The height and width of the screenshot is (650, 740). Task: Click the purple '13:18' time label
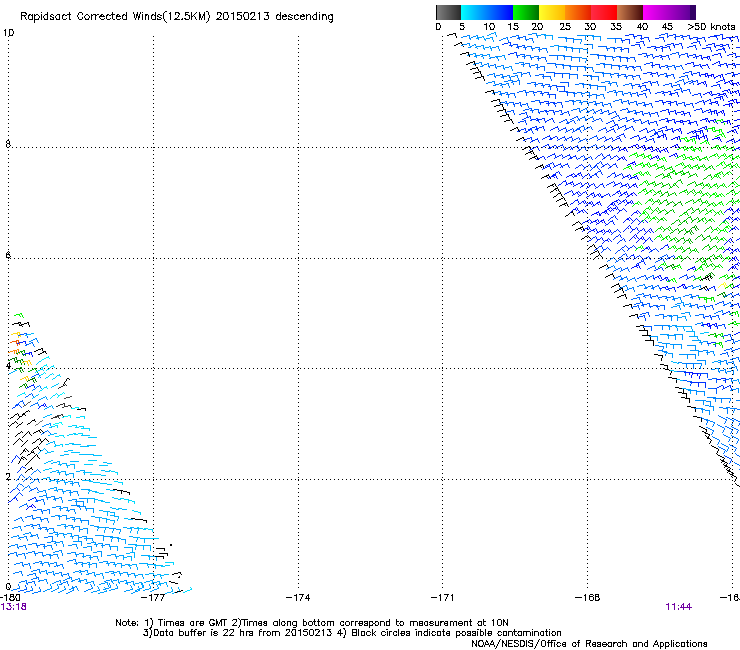tap(14, 607)
